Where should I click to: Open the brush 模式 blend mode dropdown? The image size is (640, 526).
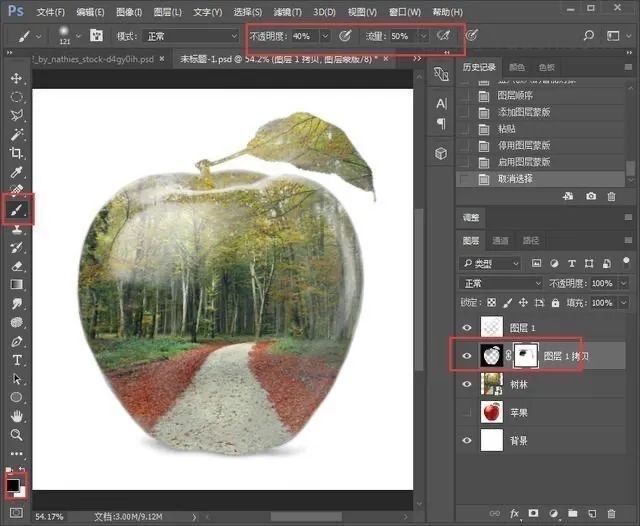[192, 36]
